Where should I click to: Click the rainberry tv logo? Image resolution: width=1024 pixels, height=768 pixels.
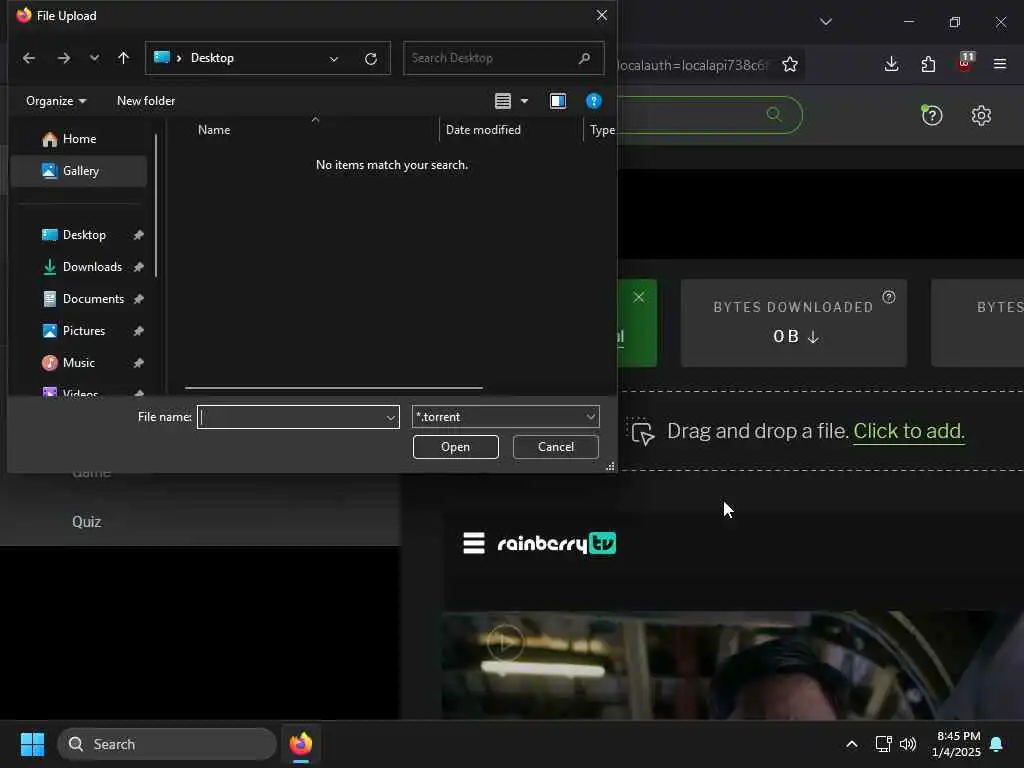pos(556,543)
